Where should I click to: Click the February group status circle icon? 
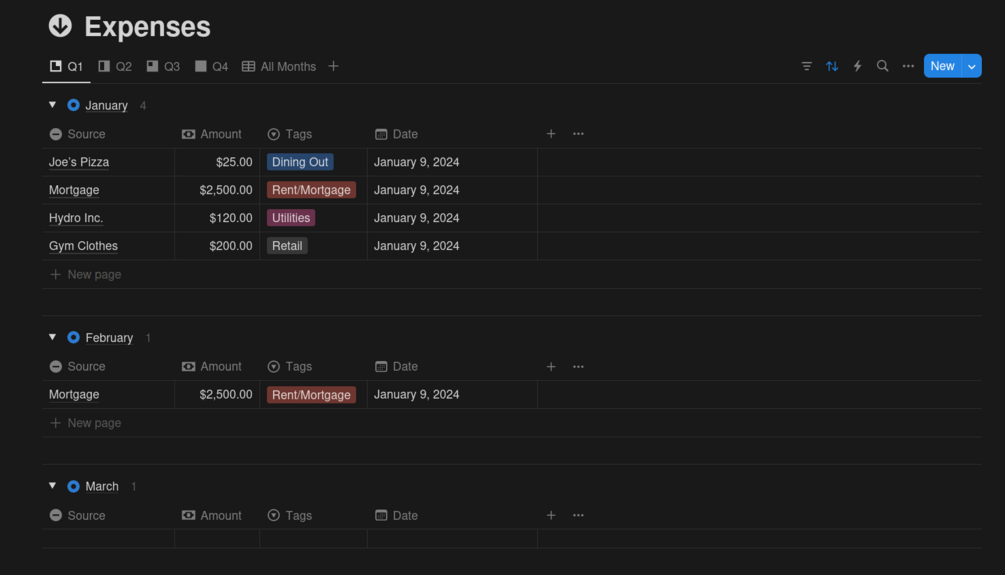(x=74, y=337)
